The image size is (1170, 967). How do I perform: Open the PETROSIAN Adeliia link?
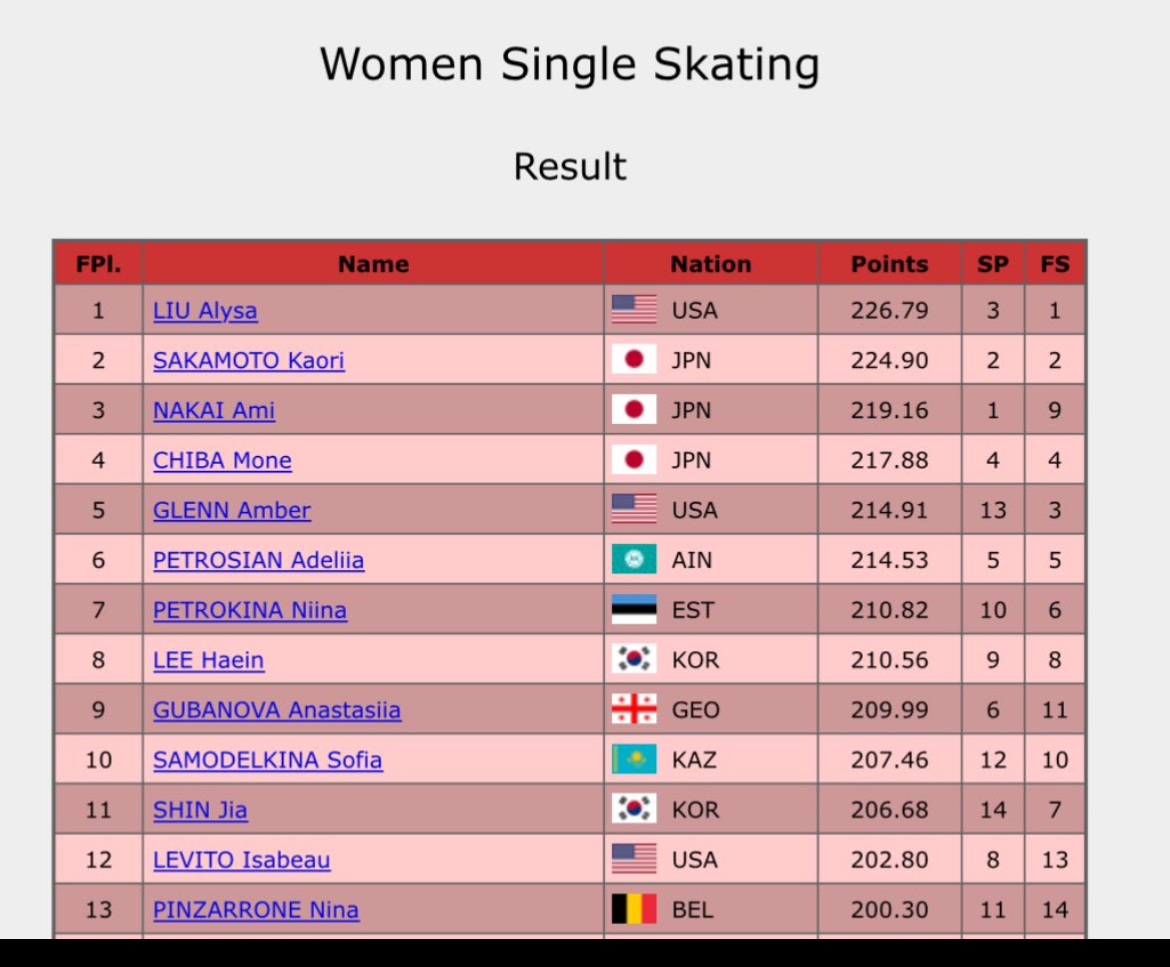(258, 561)
